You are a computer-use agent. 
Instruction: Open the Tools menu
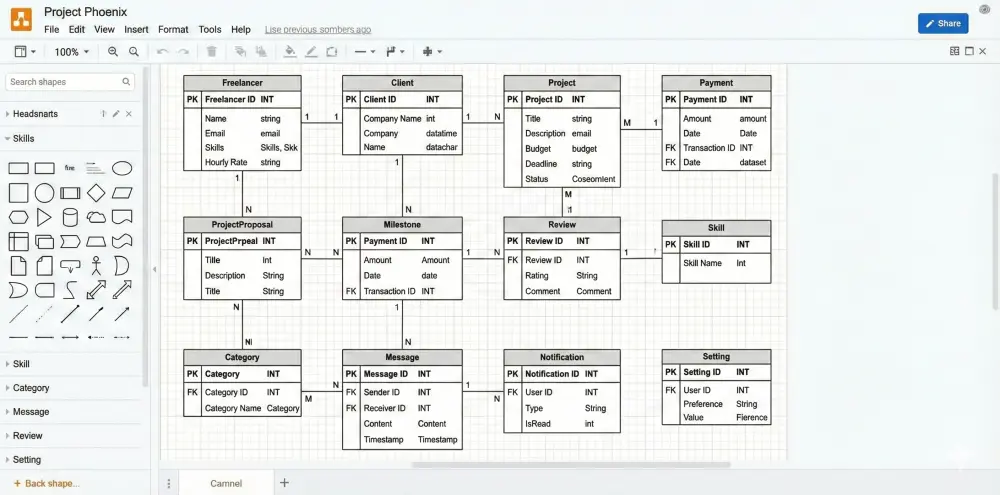coord(210,29)
